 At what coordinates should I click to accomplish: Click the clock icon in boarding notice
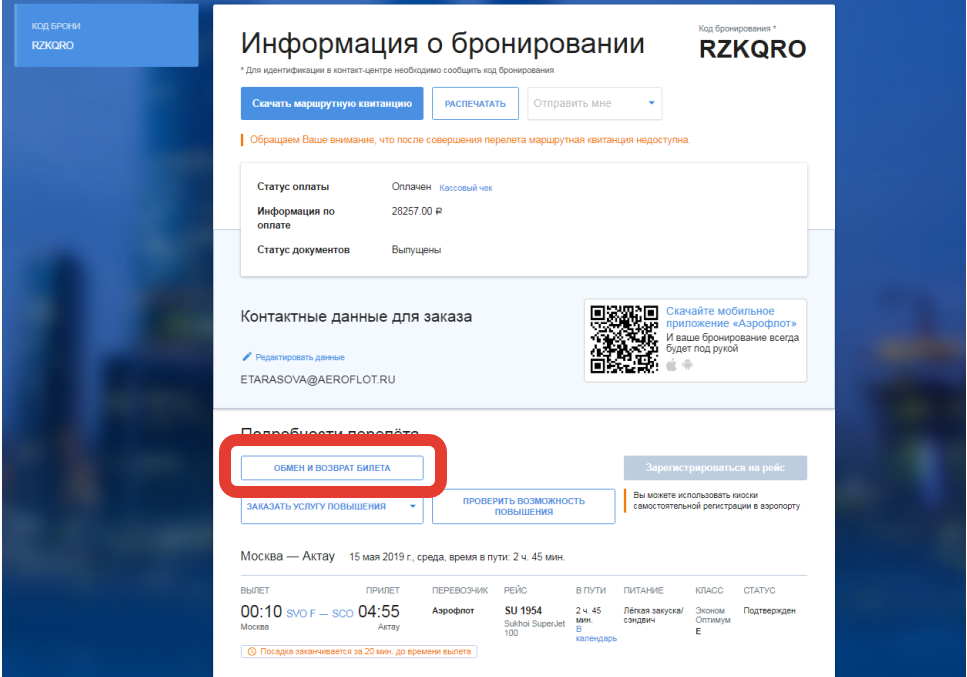point(250,651)
